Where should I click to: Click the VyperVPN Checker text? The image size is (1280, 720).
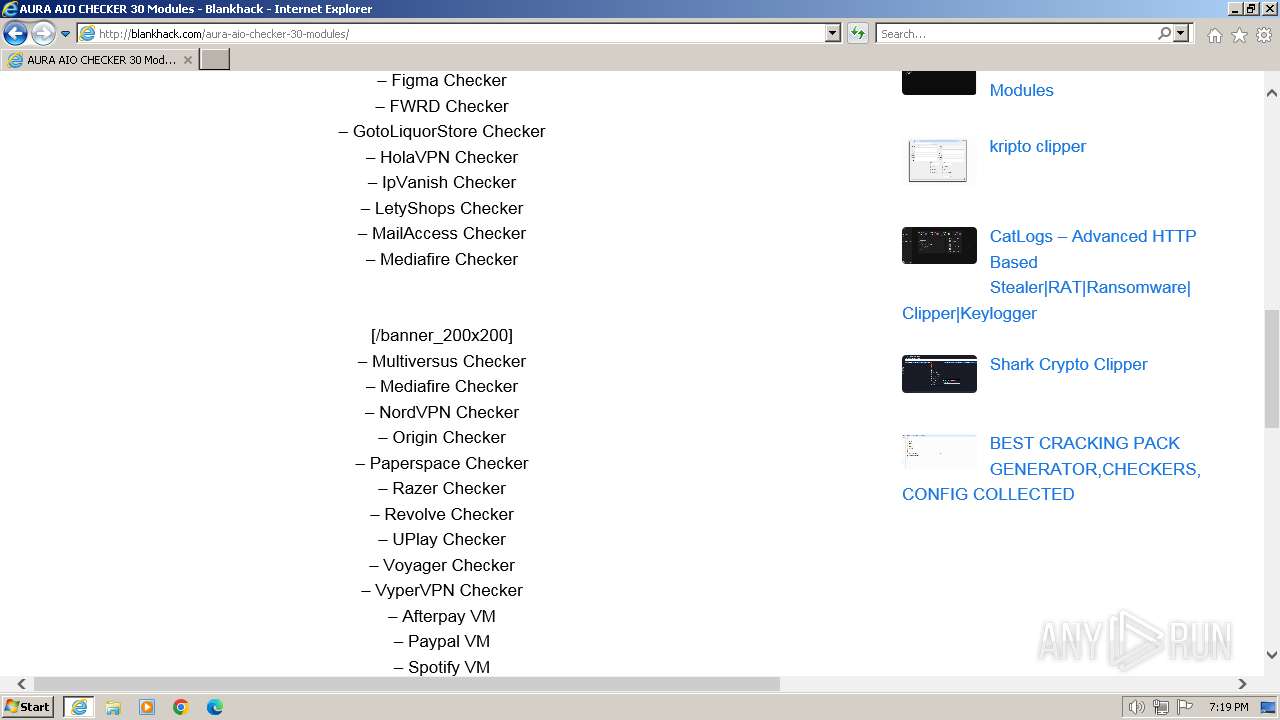point(442,590)
